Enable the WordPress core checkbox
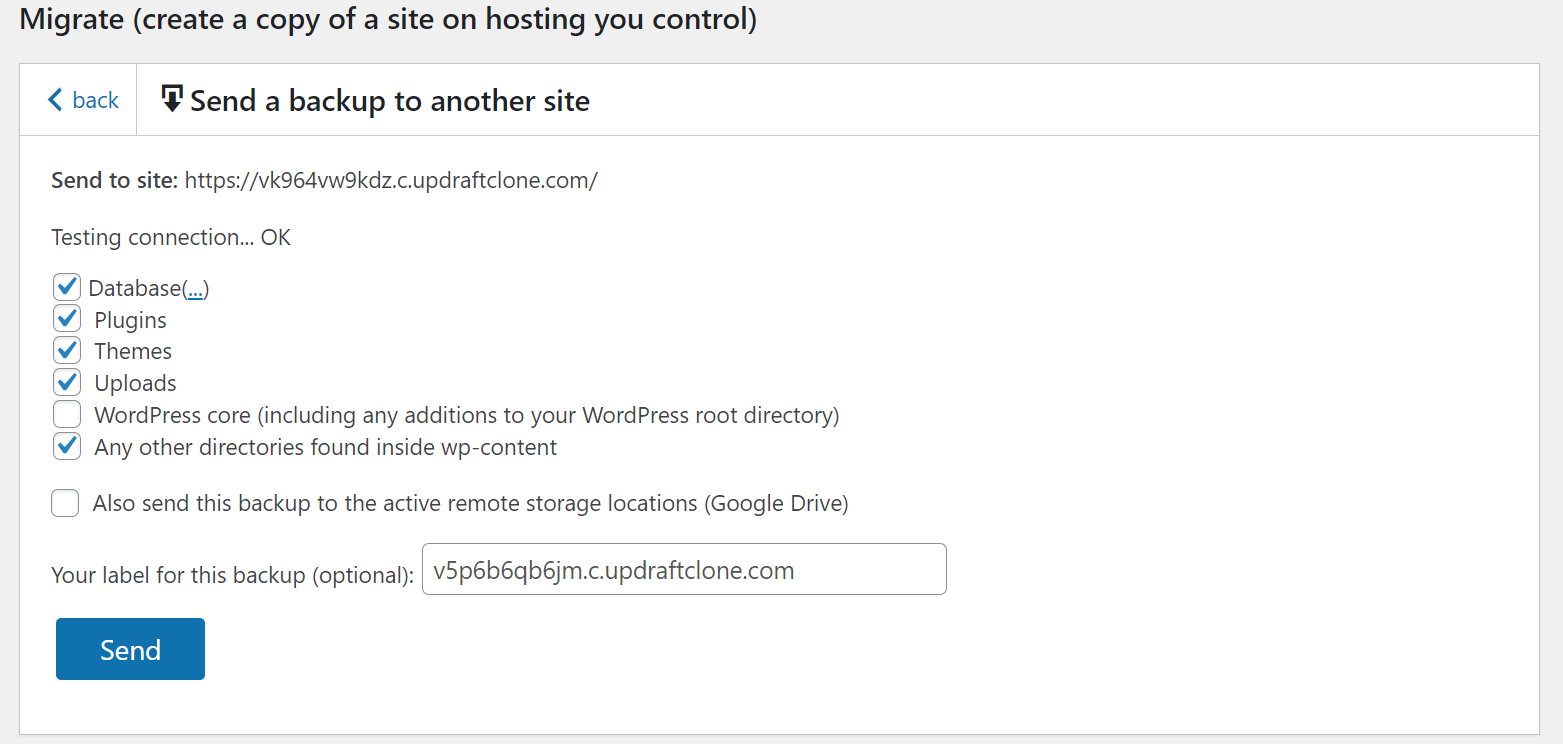The image size is (1563, 744). (67, 415)
